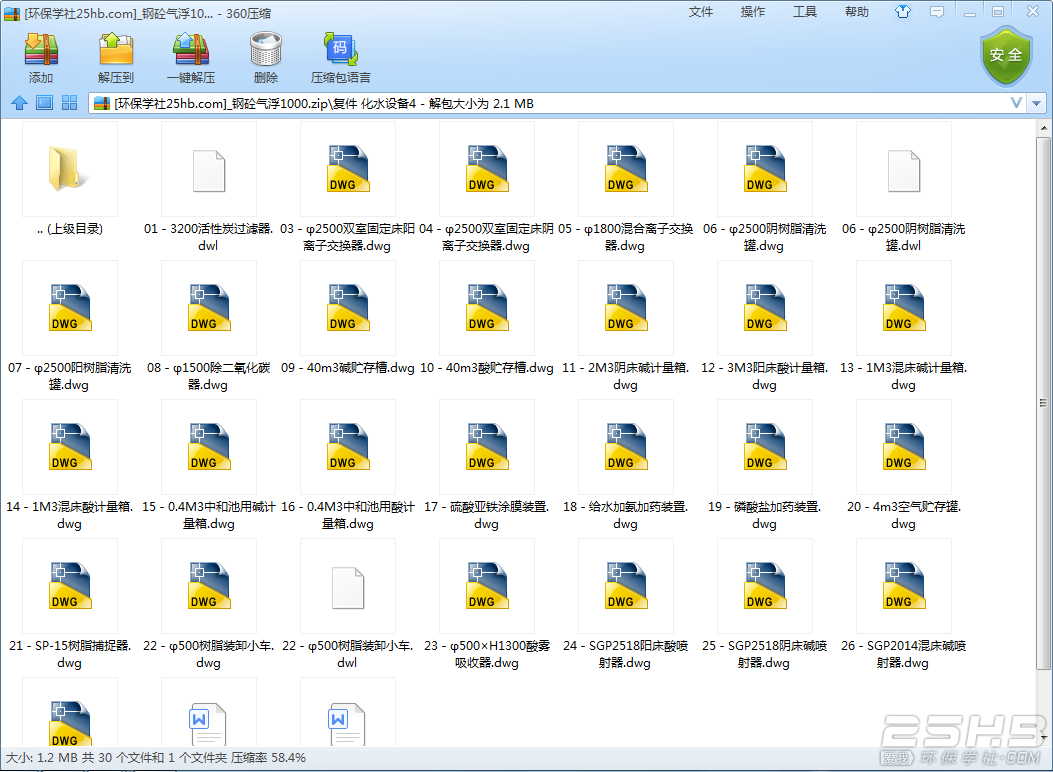The image size is (1053, 772).
Task: Select 21 - SP-15树脂捕捉器.dwg
Action: [x=69, y=604]
